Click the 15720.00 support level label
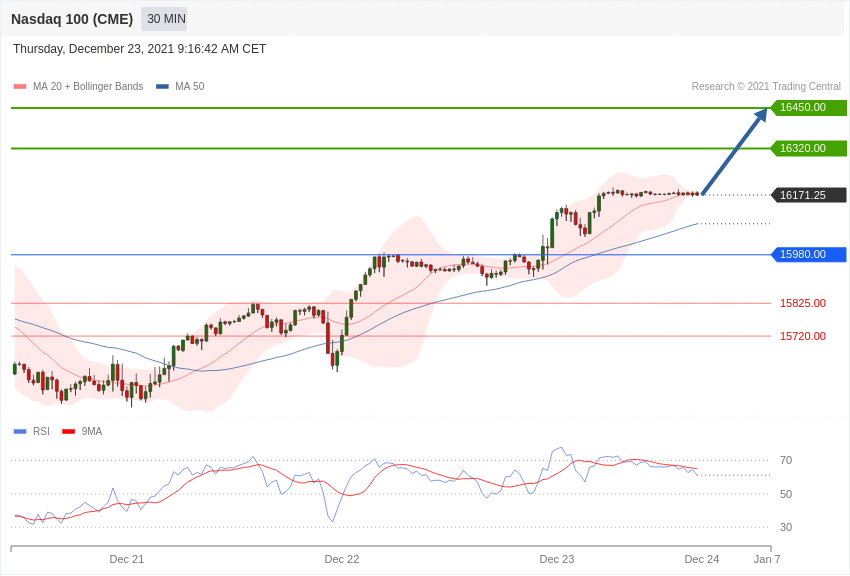This screenshot has width=850, height=576. (x=803, y=336)
